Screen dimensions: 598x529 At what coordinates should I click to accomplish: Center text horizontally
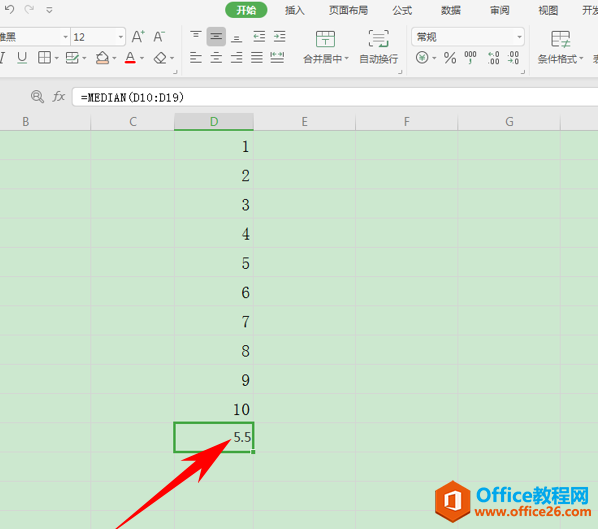(x=216, y=58)
